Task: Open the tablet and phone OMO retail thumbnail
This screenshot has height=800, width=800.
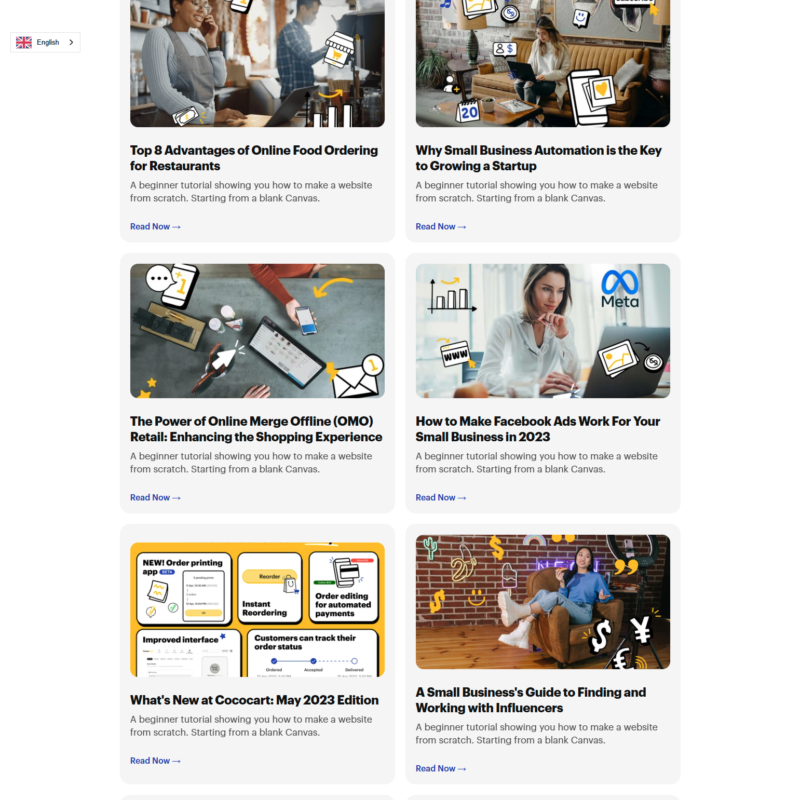Action: point(257,331)
